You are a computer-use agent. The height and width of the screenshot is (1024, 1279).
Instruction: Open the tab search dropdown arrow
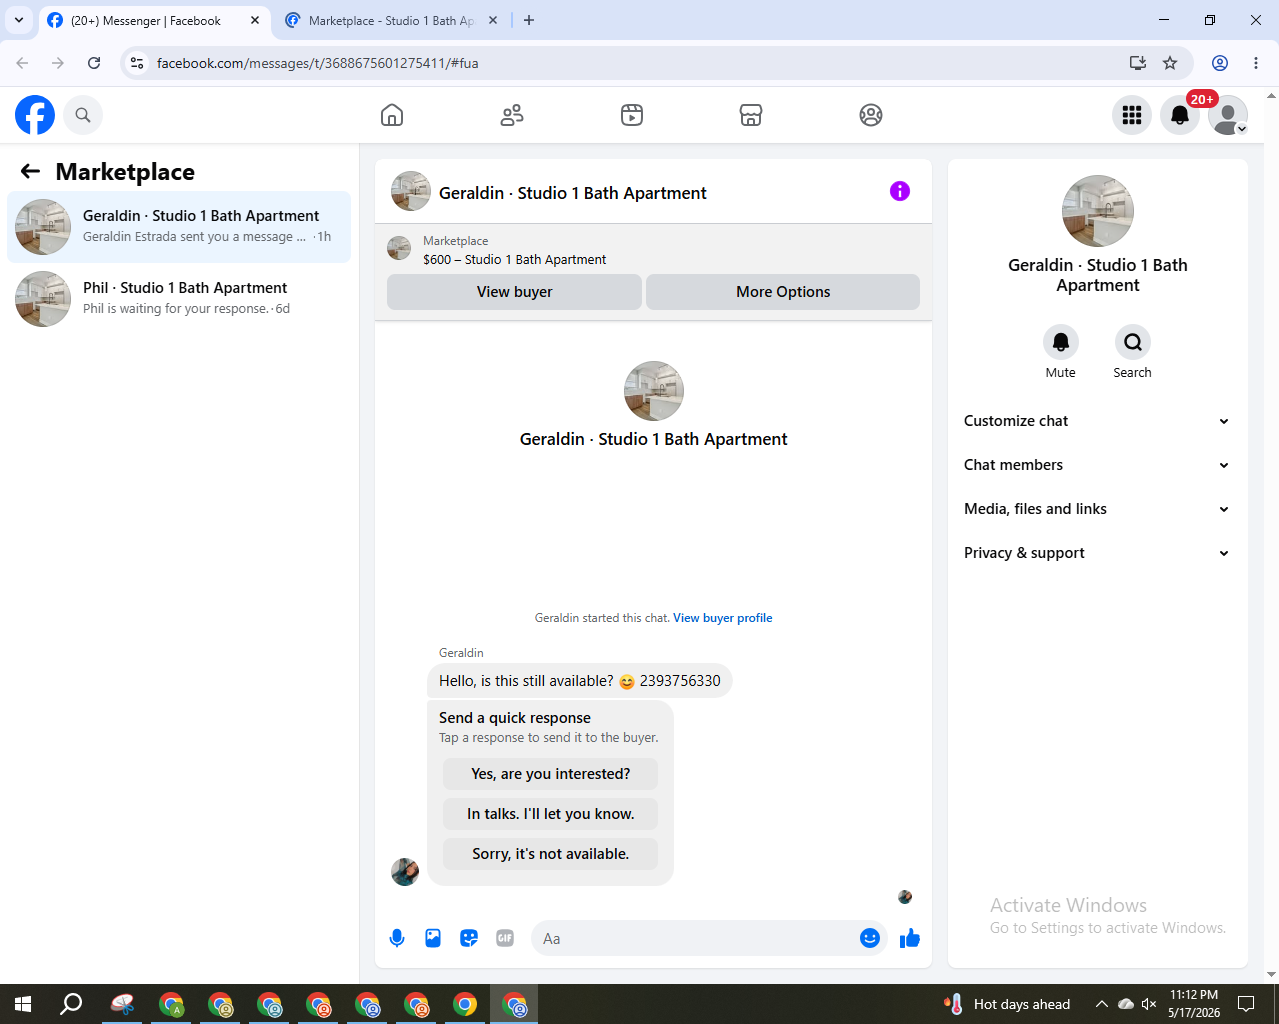coord(18,20)
